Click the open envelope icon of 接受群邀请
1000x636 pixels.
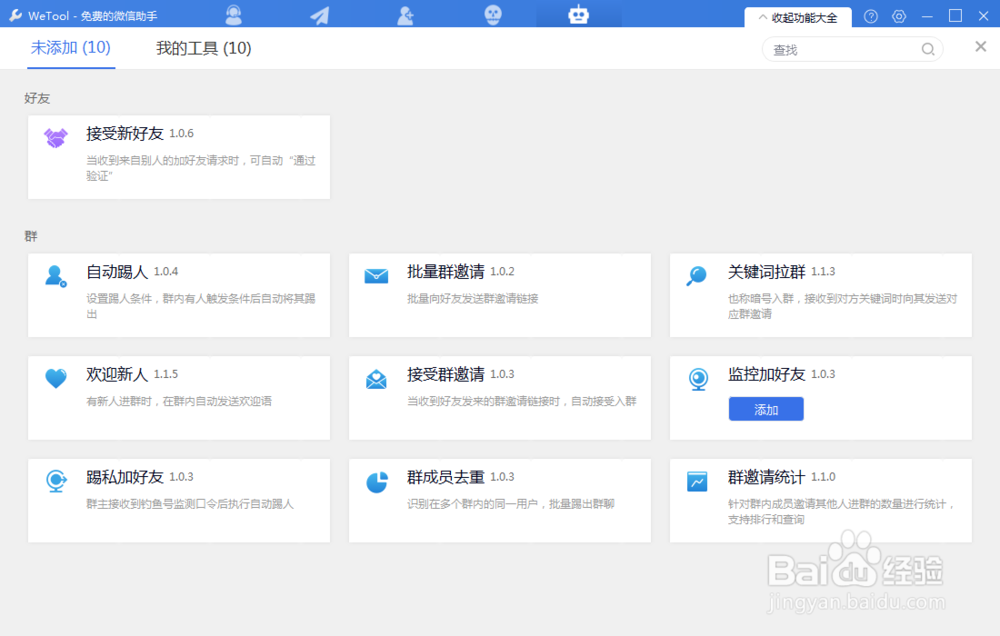coord(376,379)
